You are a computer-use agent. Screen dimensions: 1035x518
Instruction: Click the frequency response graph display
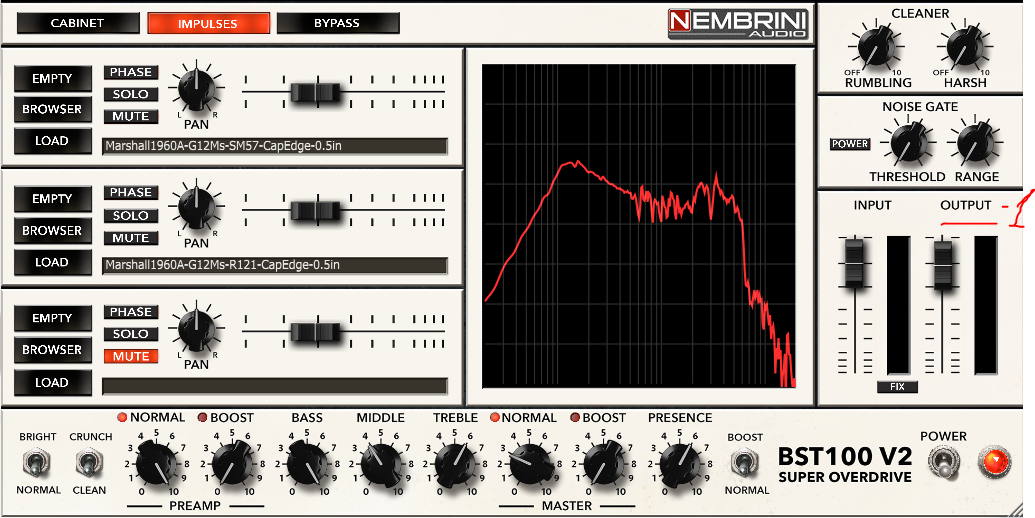tap(639, 226)
